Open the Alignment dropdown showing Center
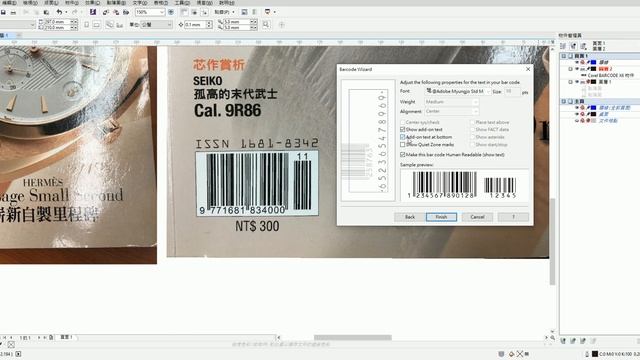This screenshot has width=640, height=360. 451,111
